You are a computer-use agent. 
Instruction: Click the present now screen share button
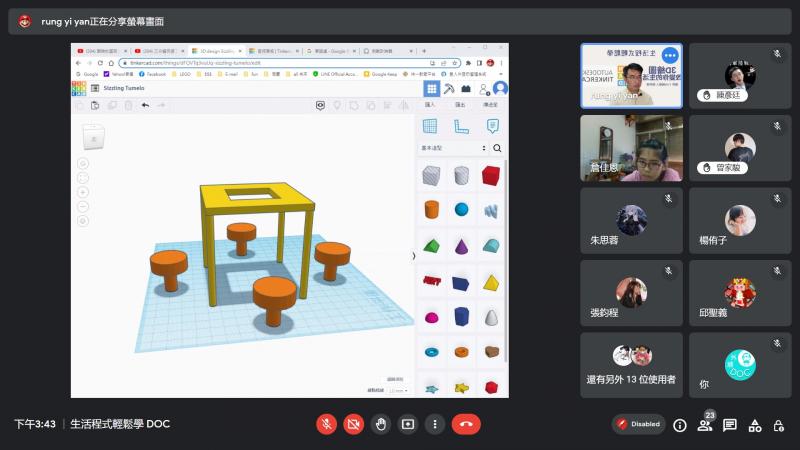[408, 424]
